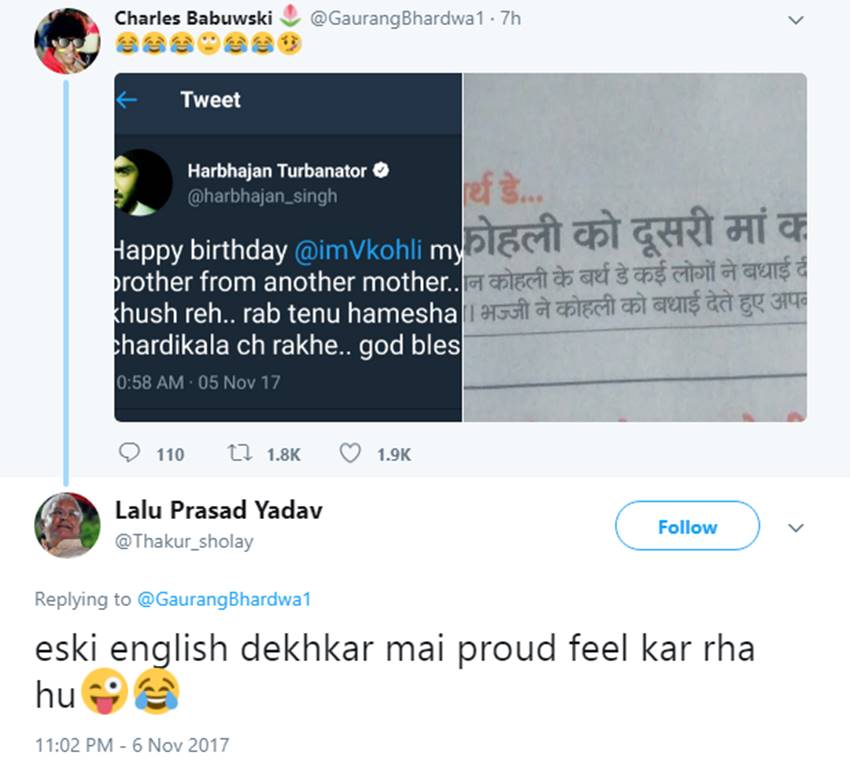Open the 7h timestamp link
The image size is (850, 770).
pos(511,18)
